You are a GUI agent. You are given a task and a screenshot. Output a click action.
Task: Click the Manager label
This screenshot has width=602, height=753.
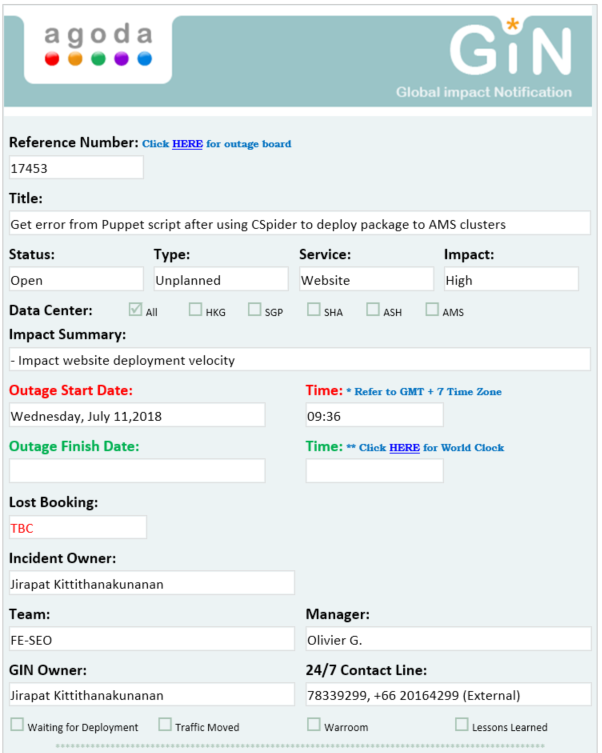(337, 615)
